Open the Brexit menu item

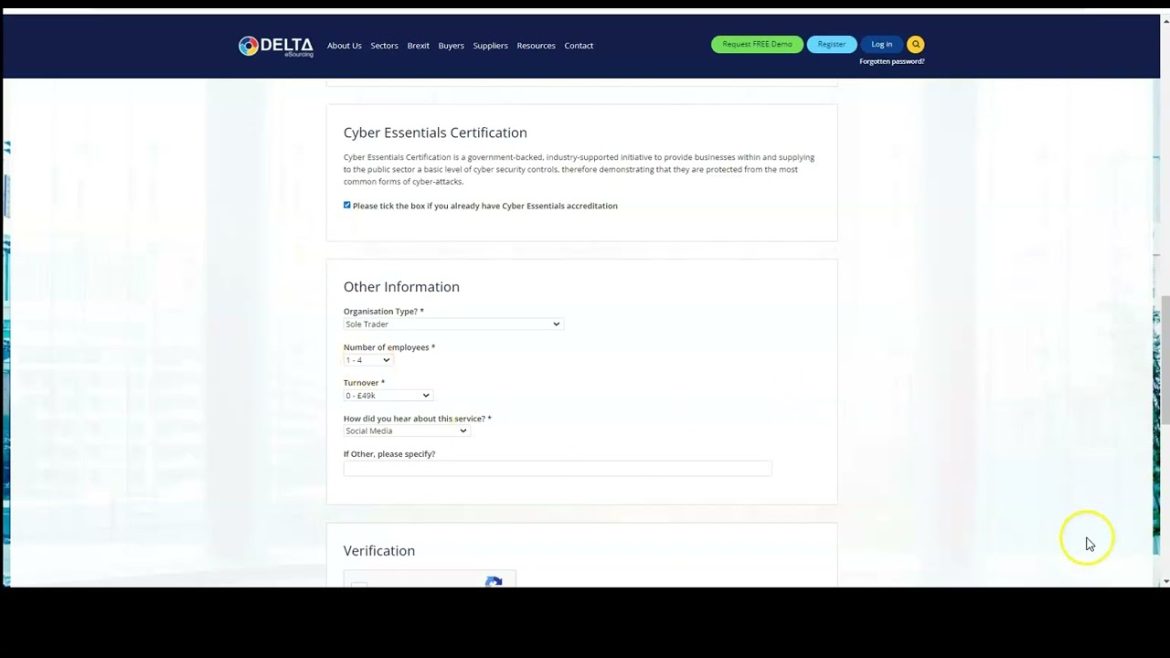[418, 46]
